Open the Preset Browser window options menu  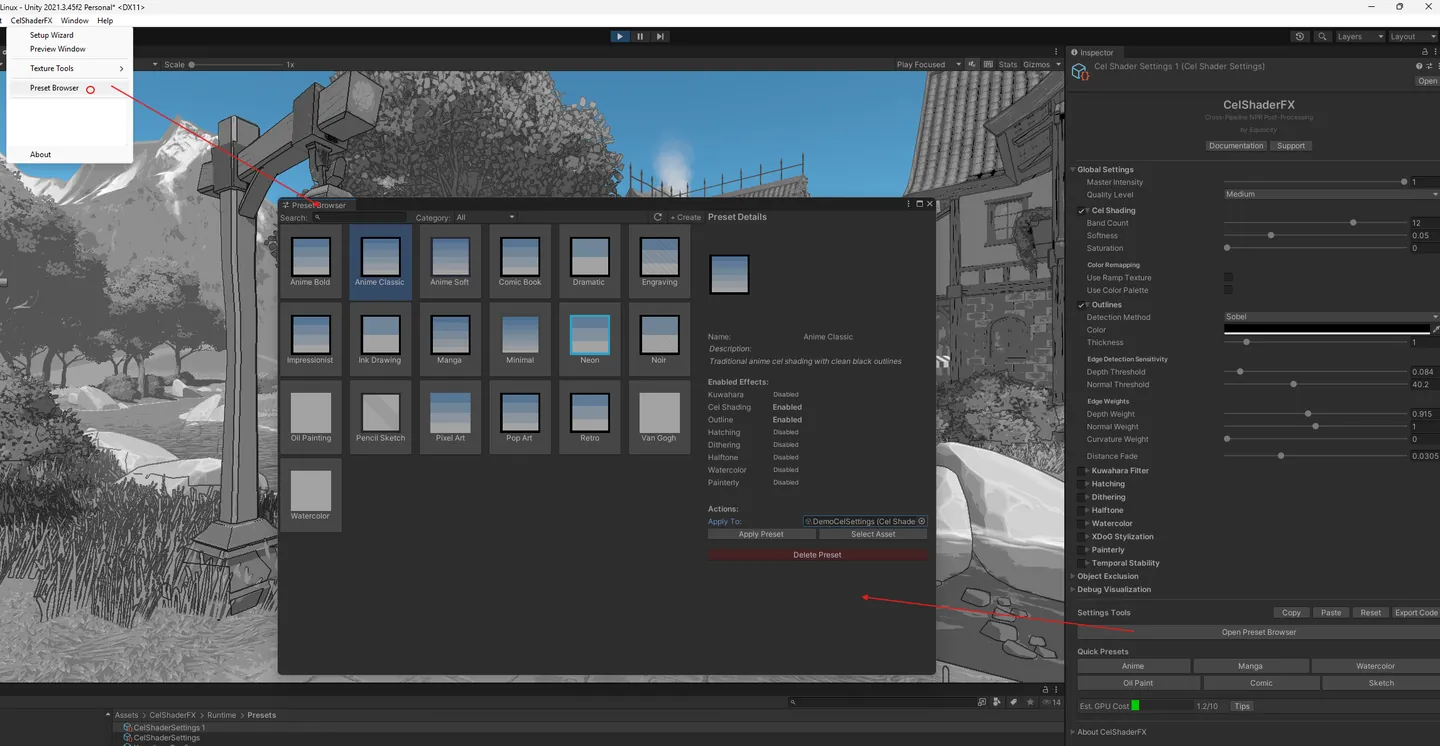pos(909,204)
